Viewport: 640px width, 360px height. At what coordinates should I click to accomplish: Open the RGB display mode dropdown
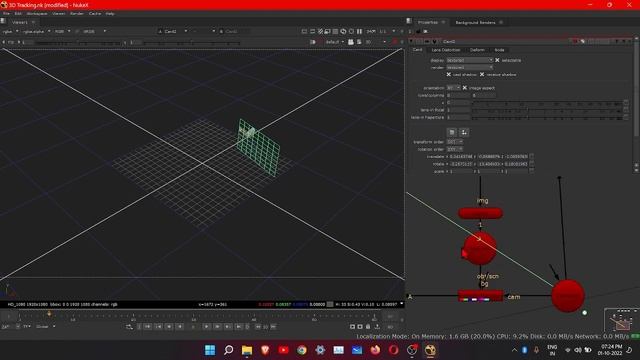62,31
